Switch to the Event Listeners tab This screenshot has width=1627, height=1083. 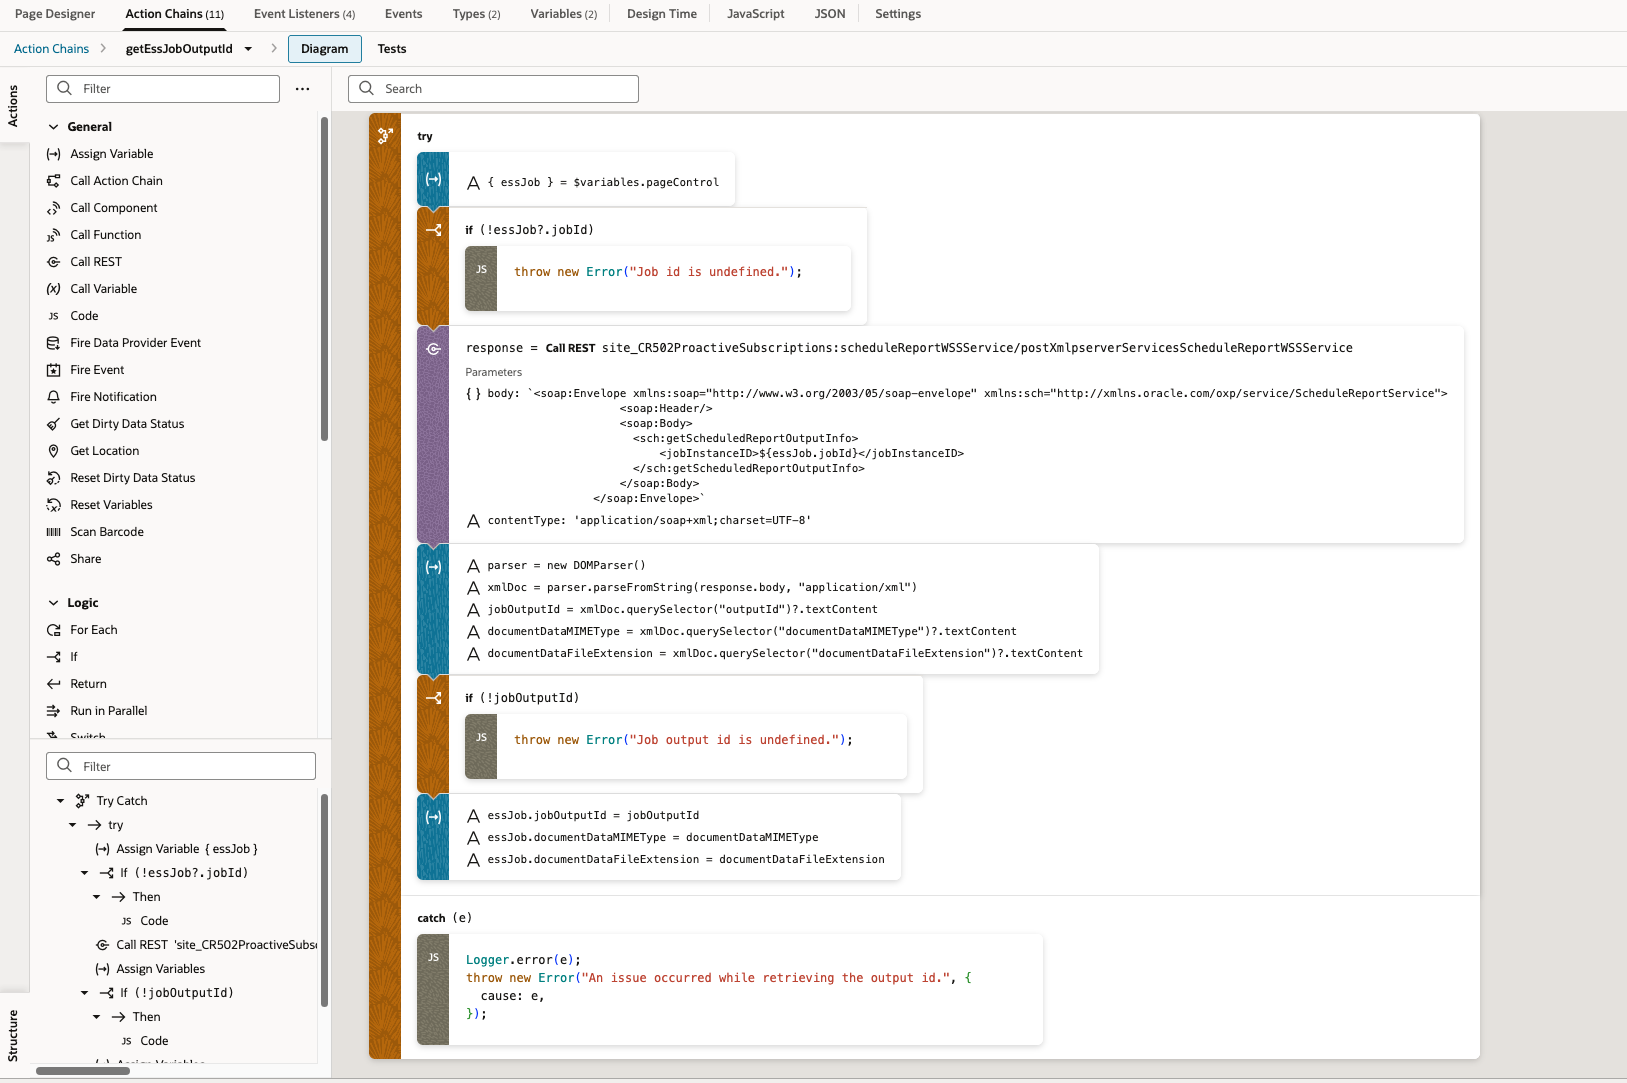304,14
